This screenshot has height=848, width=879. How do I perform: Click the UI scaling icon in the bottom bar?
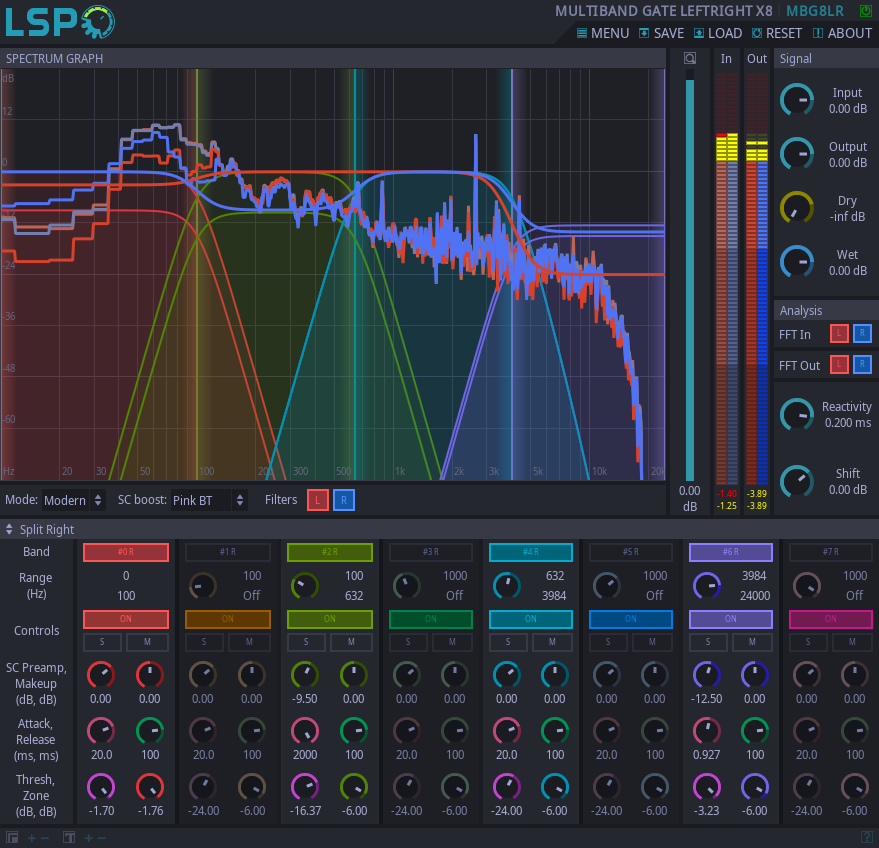click(12, 837)
